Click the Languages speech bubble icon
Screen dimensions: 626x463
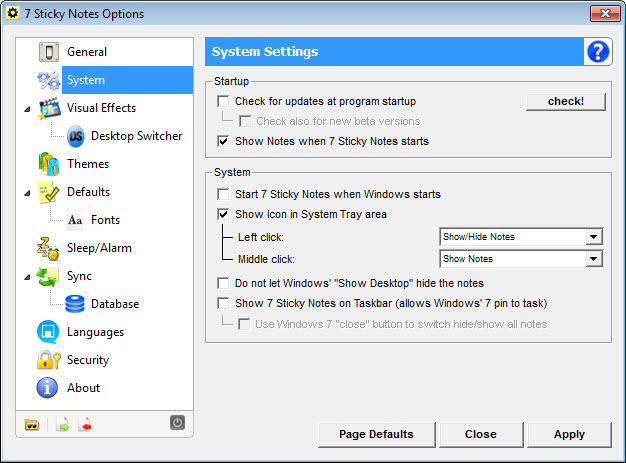[48, 332]
